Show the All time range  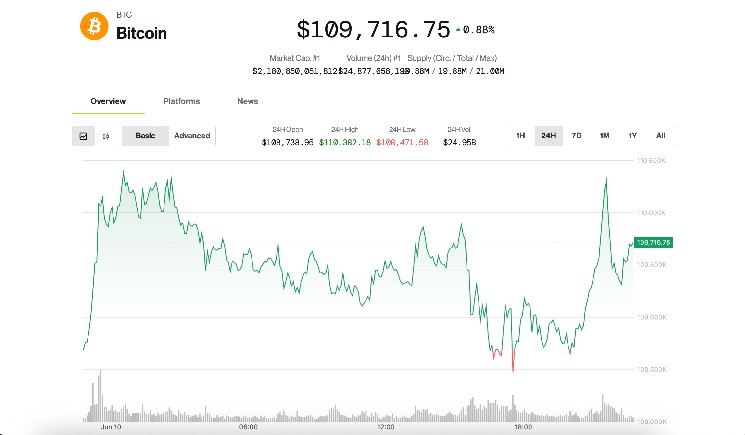[x=660, y=136]
